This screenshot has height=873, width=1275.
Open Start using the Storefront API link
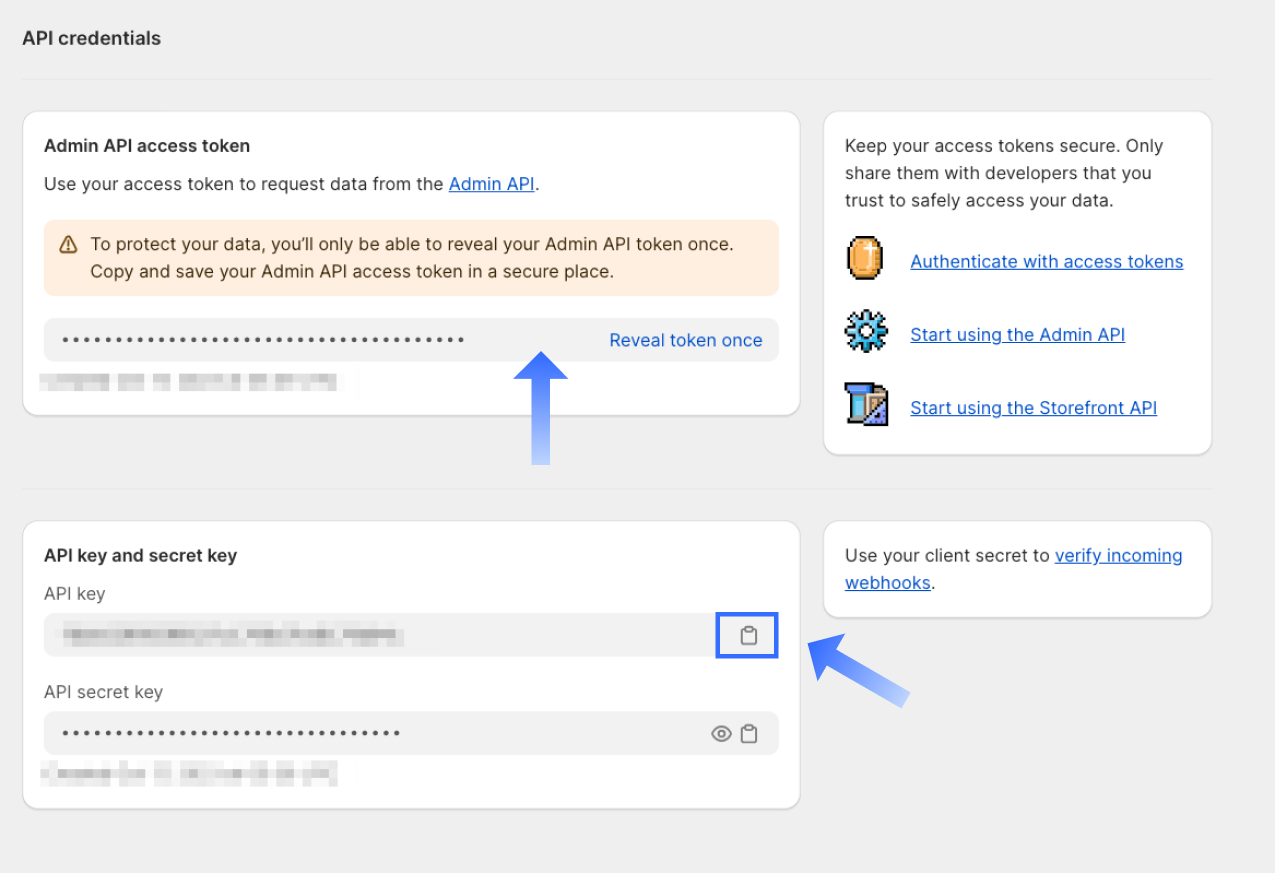(1033, 408)
